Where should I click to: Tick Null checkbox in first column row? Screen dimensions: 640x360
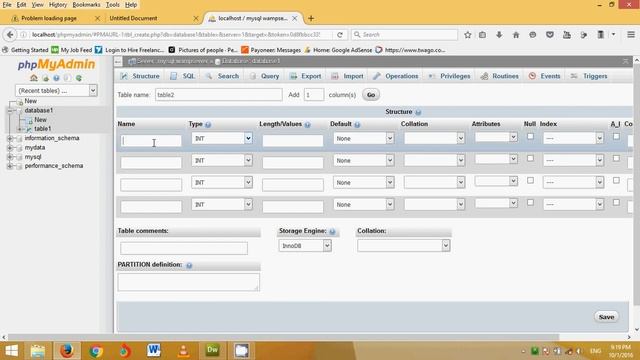[x=530, y=136]
